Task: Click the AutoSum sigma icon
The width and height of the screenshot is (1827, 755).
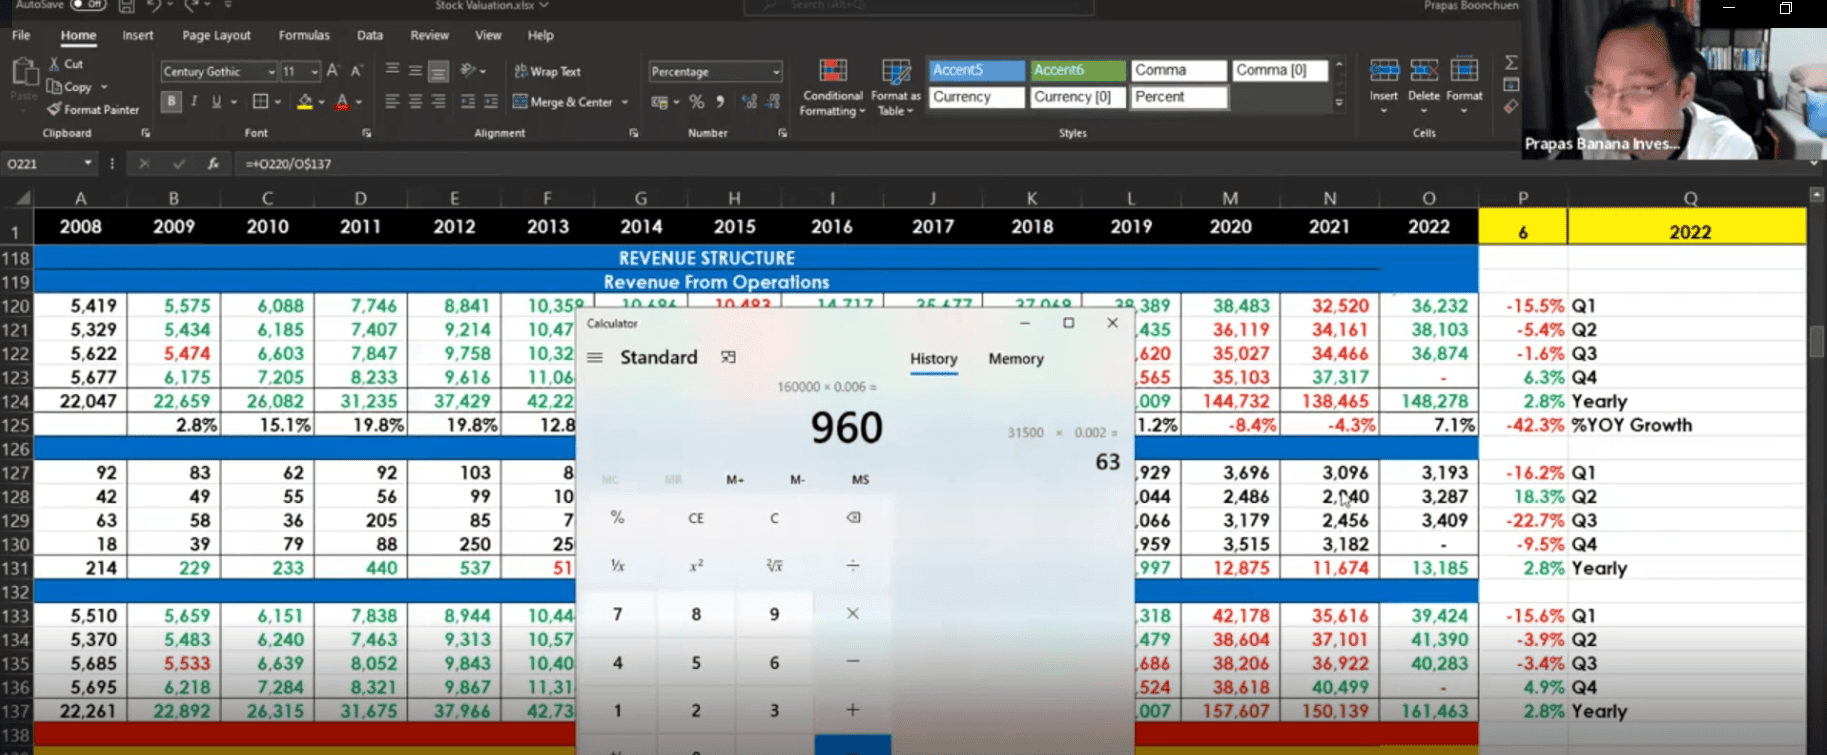Action: [x=1511, y=63]
